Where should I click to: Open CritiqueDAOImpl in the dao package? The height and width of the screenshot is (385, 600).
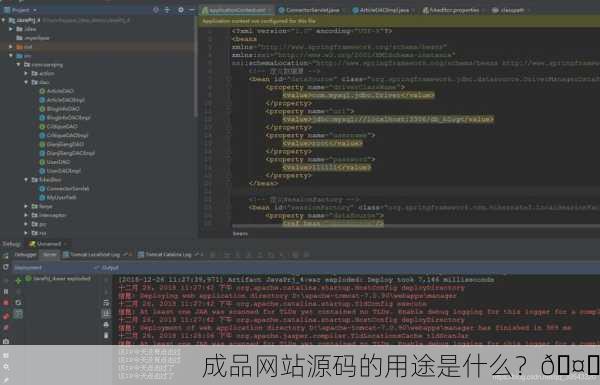(x=64, y=135)
